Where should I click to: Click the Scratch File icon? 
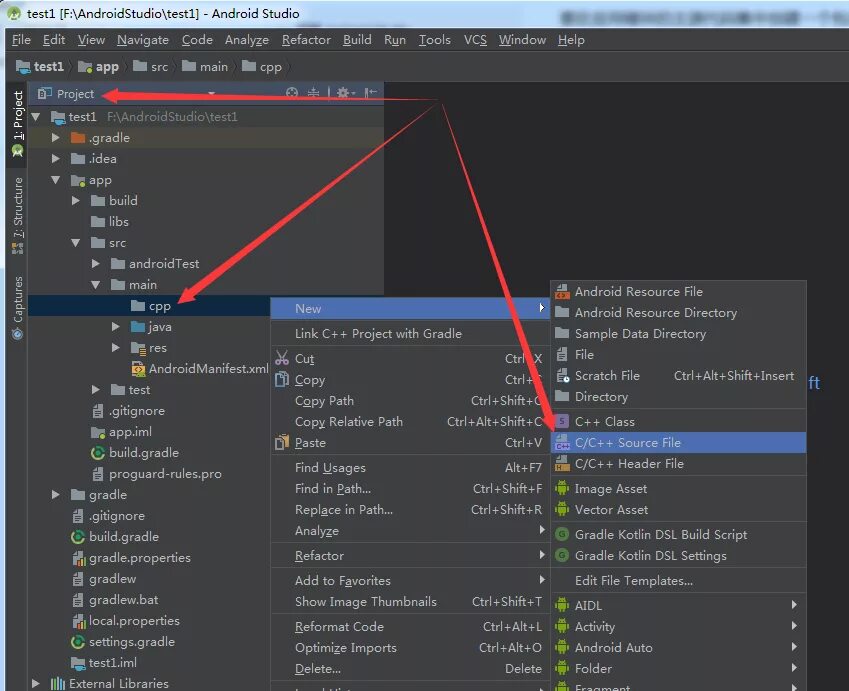tap(563, 375)
